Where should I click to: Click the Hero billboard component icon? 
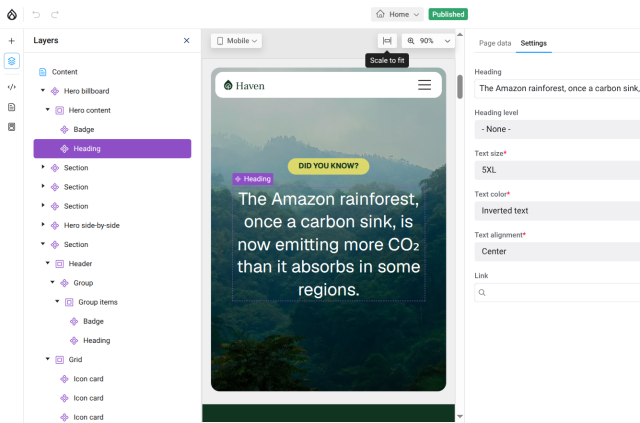tap(55, 91)
